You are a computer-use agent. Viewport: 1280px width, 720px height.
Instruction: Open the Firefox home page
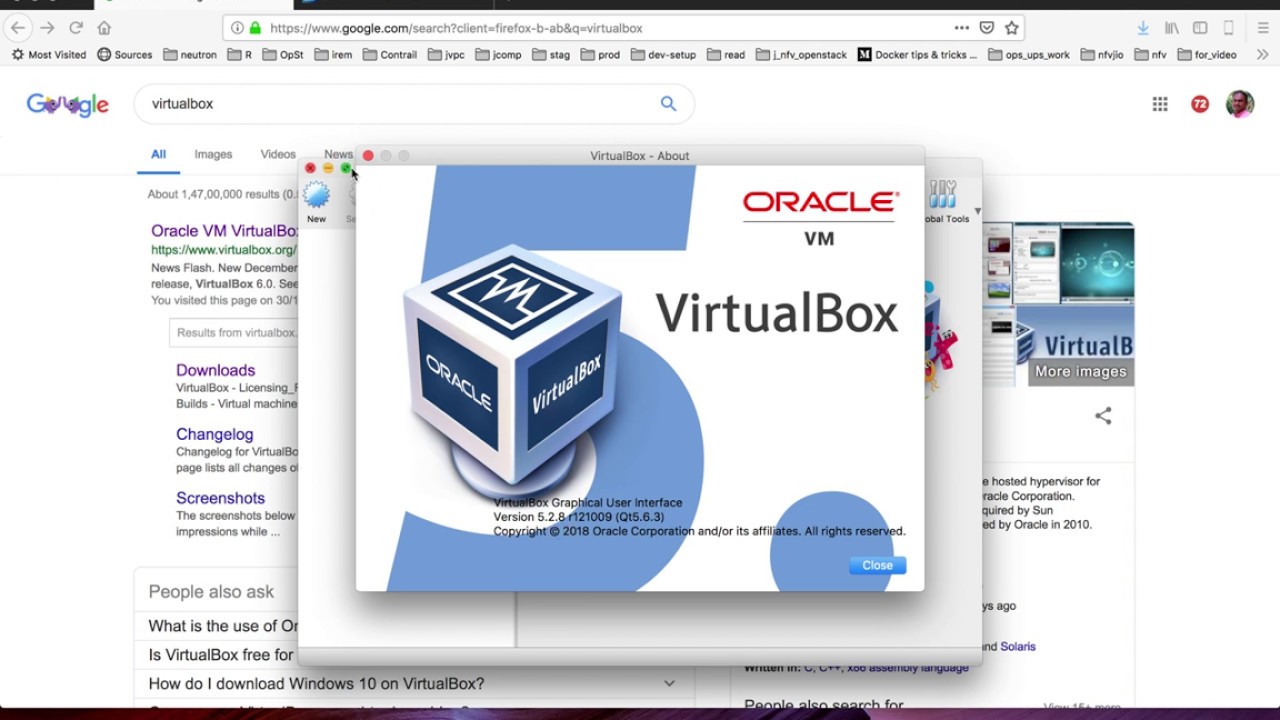point(104,28)
